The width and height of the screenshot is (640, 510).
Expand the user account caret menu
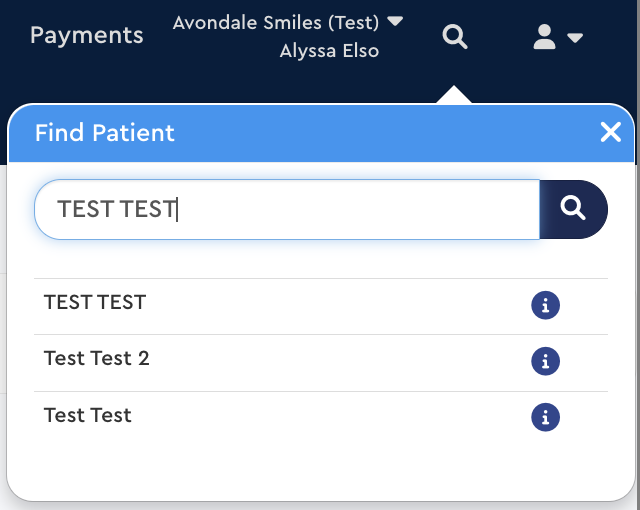pyautogui.click(x=575, y=39)
